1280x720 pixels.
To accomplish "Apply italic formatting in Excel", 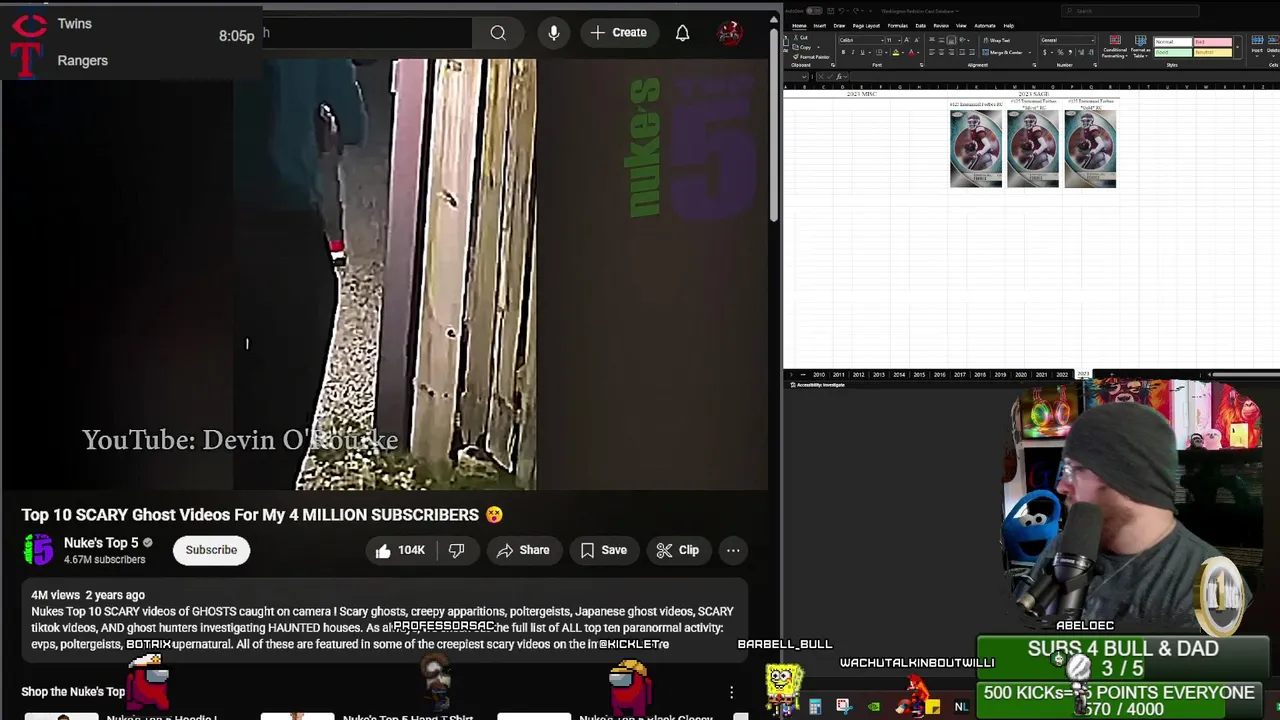I will tap(853, 52).
